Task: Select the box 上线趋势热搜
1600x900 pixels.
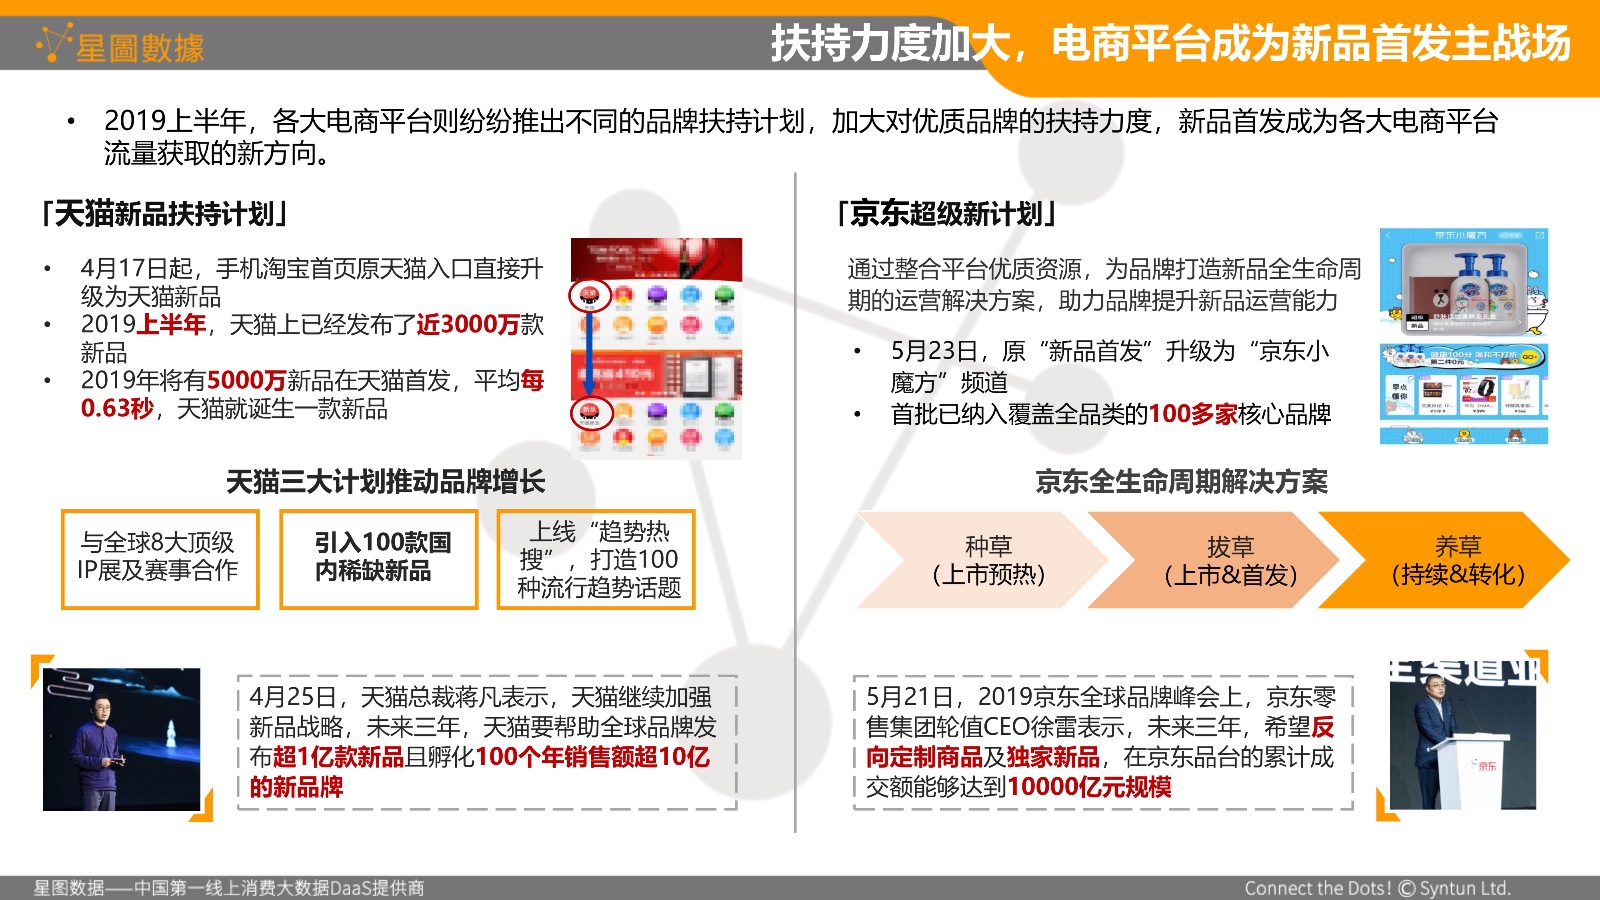Action: (596, 559)
